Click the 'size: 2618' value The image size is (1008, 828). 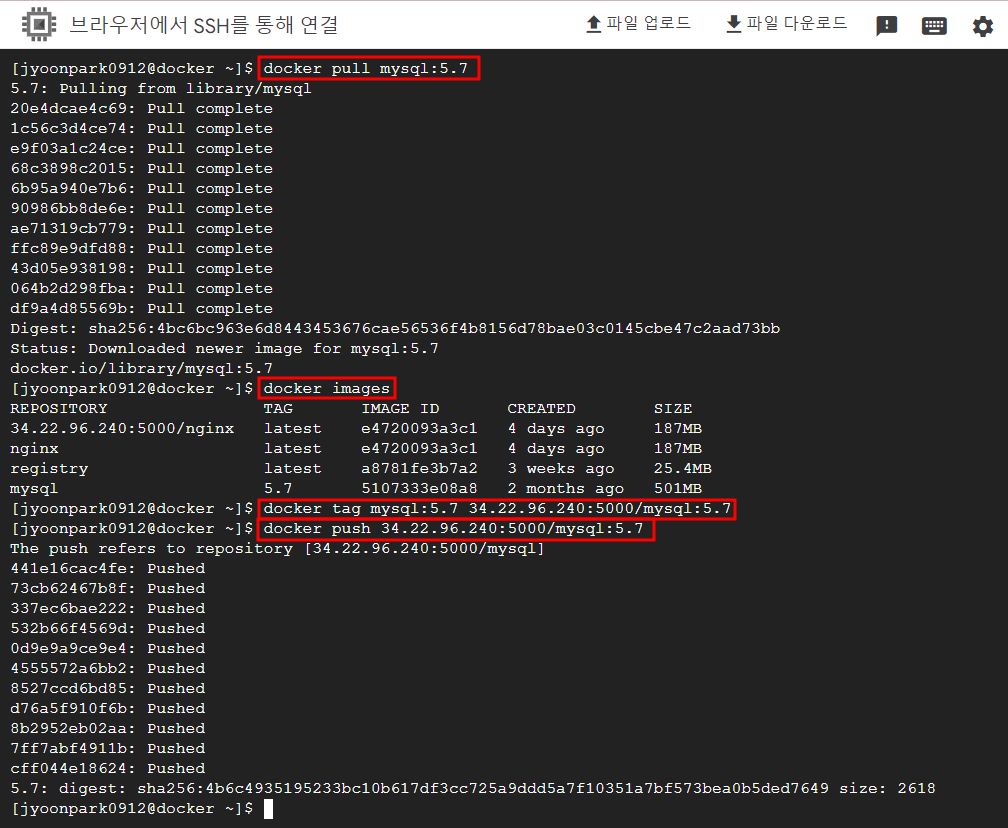[x=887, y=788]
